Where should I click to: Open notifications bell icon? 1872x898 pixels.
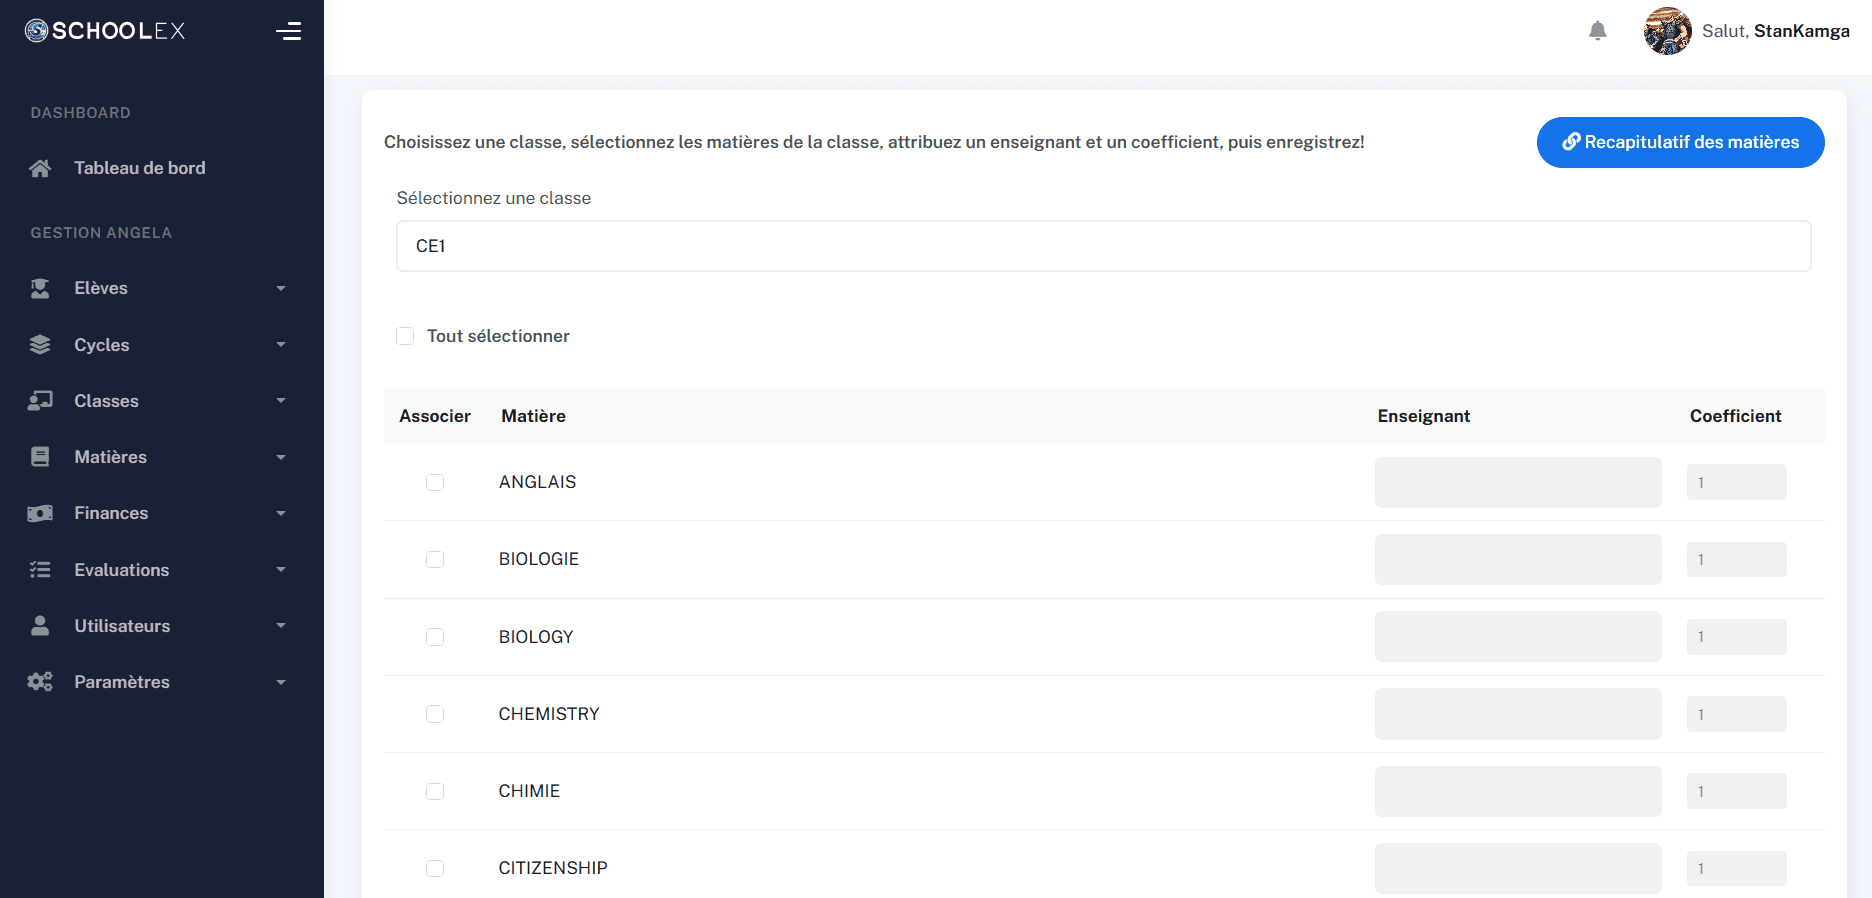tap(1597, 31)
